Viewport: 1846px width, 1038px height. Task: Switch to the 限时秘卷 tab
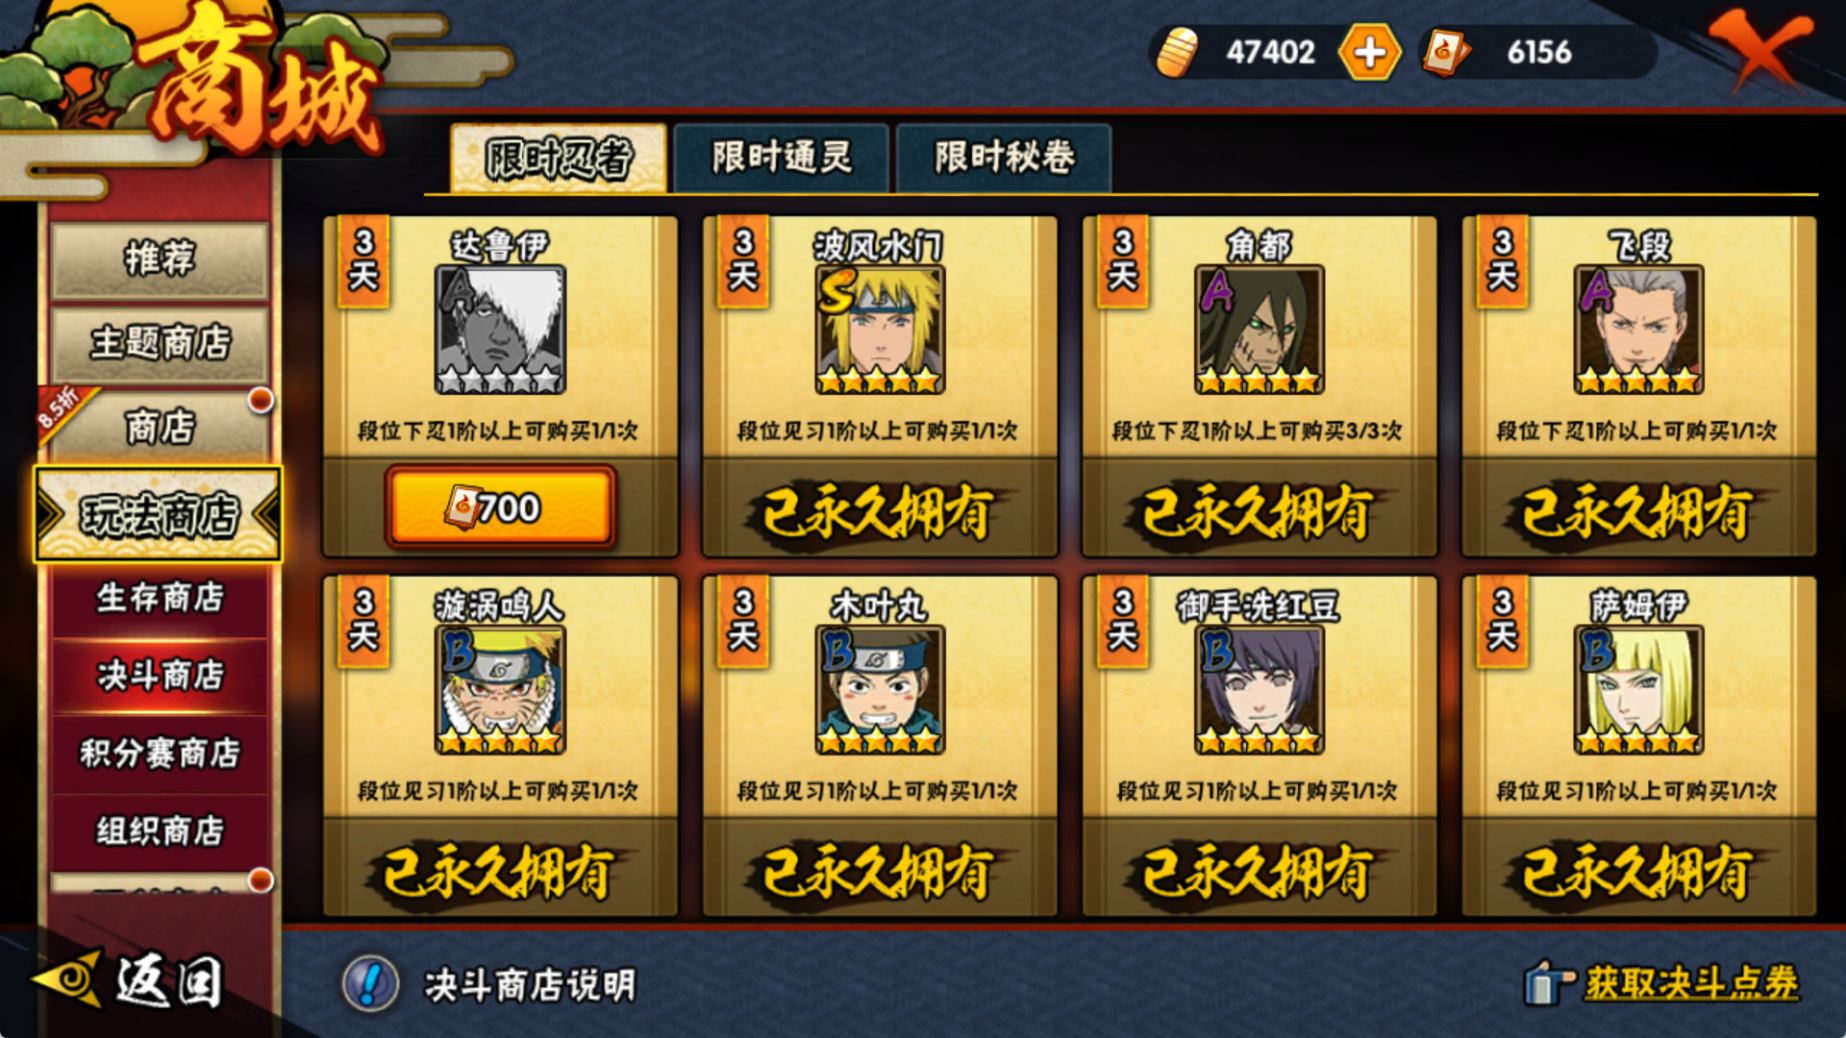tap(1004, 157)
